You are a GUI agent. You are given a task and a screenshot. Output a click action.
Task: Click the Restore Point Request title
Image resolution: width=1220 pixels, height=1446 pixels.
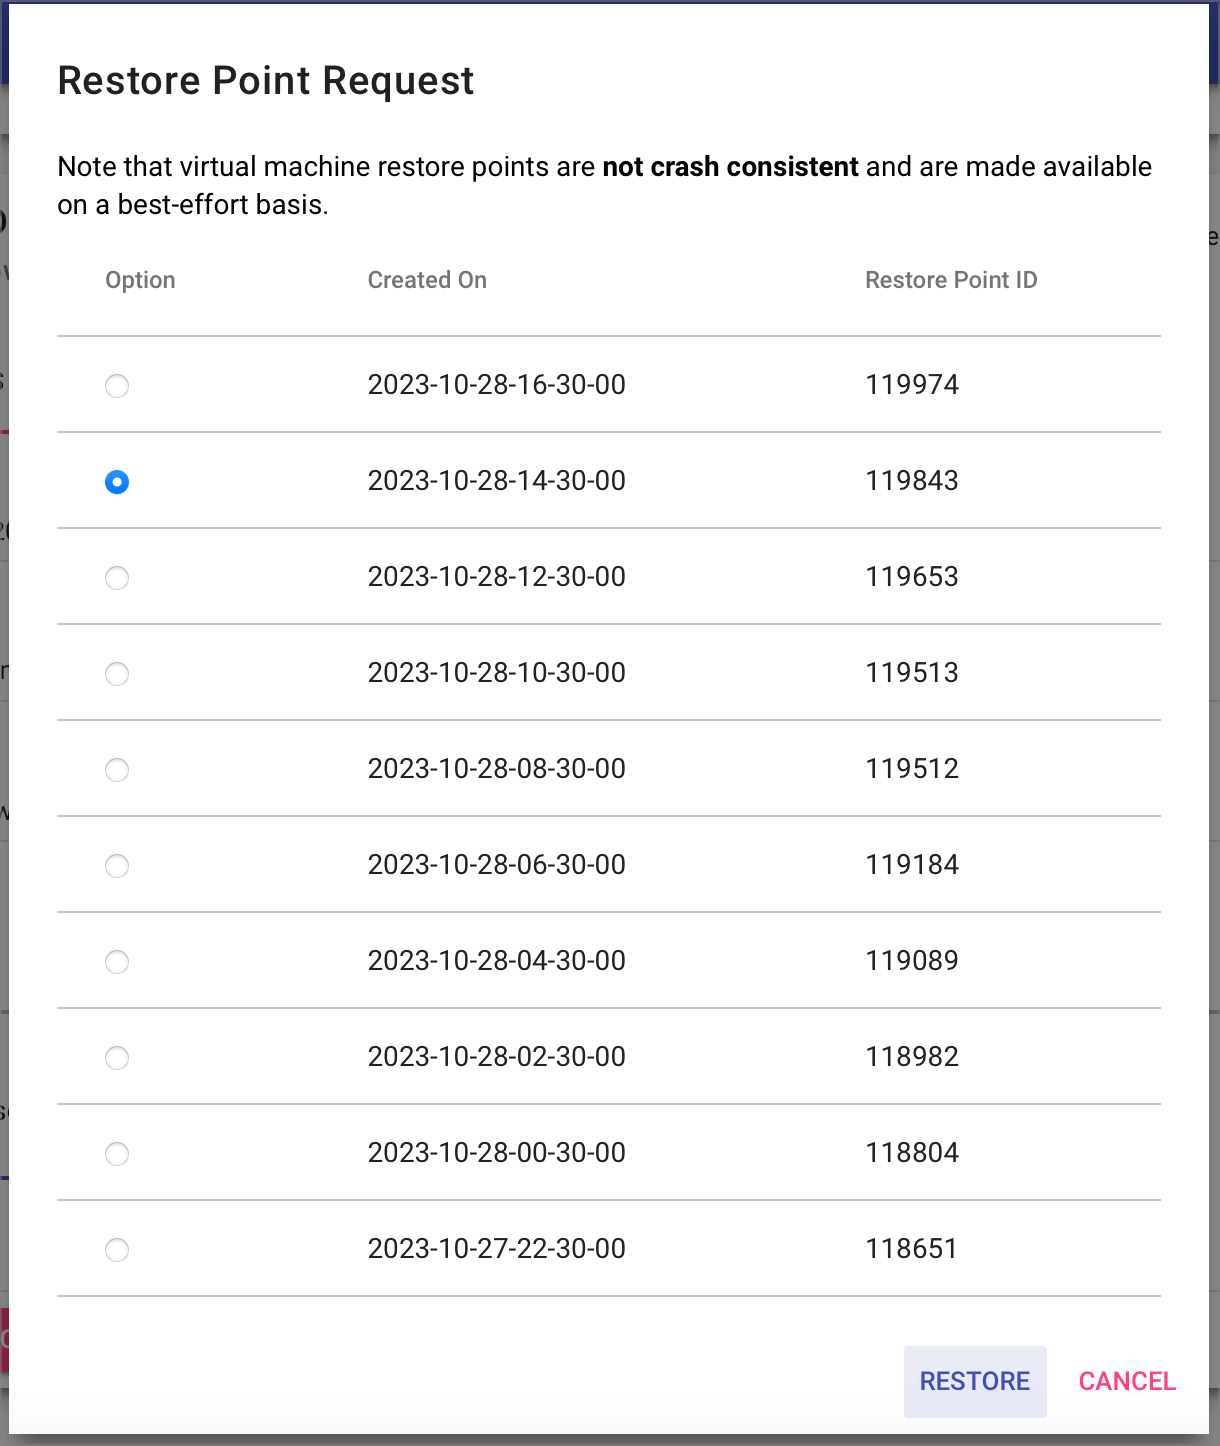(x=266, y=81)
